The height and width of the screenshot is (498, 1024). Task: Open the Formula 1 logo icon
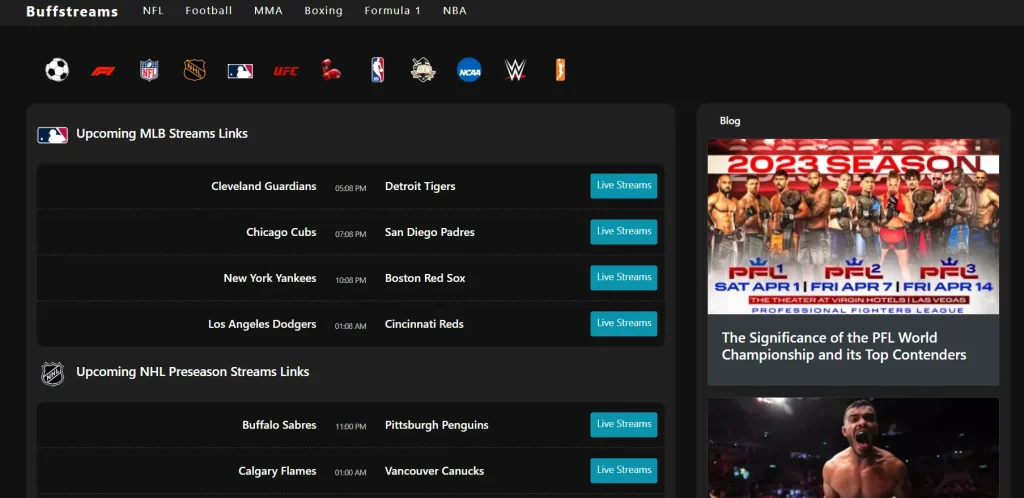[x=103, y=71]
